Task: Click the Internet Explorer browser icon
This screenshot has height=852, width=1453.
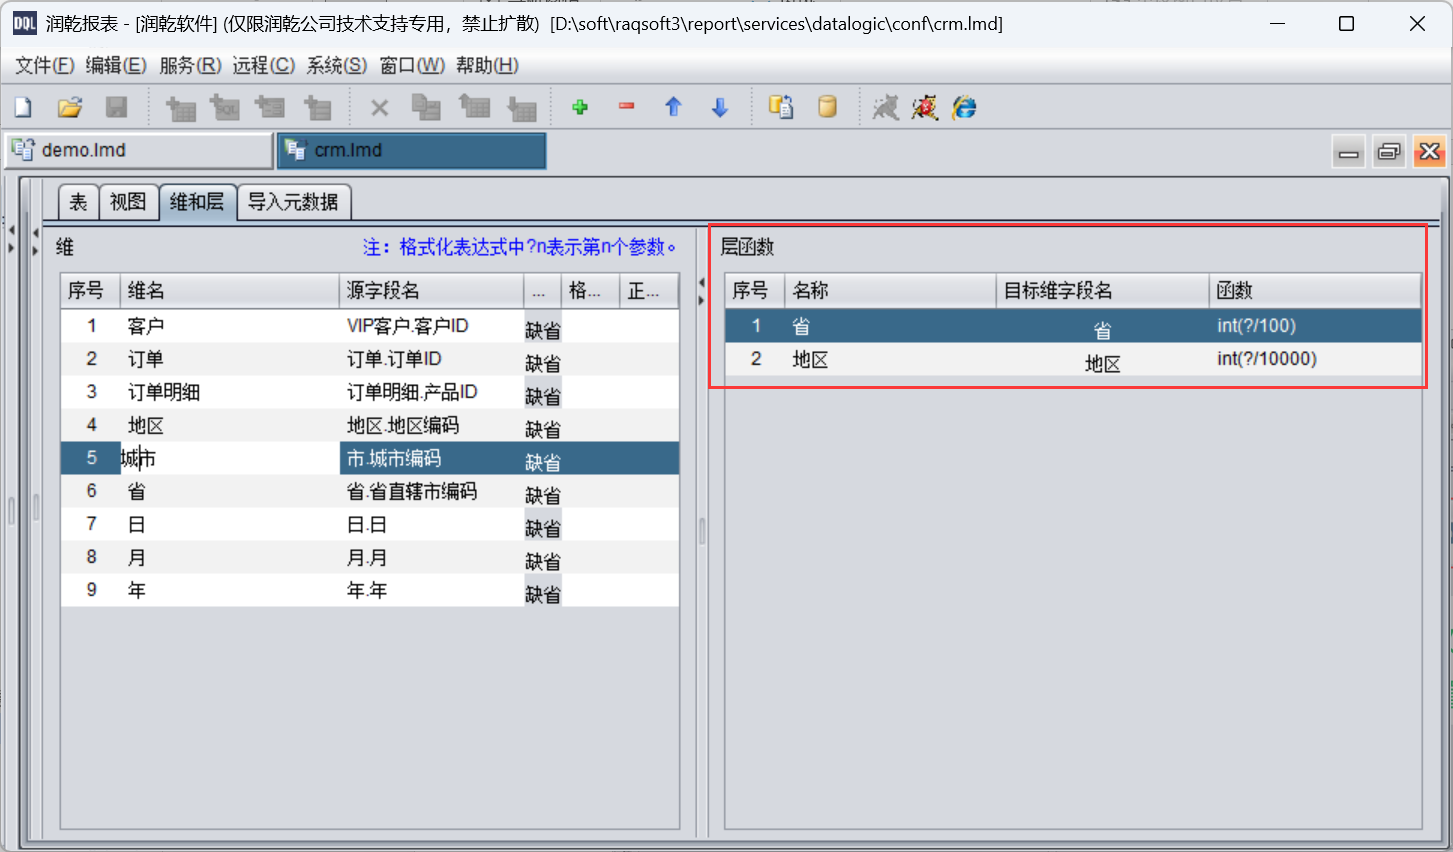Action: pos(964,107)
